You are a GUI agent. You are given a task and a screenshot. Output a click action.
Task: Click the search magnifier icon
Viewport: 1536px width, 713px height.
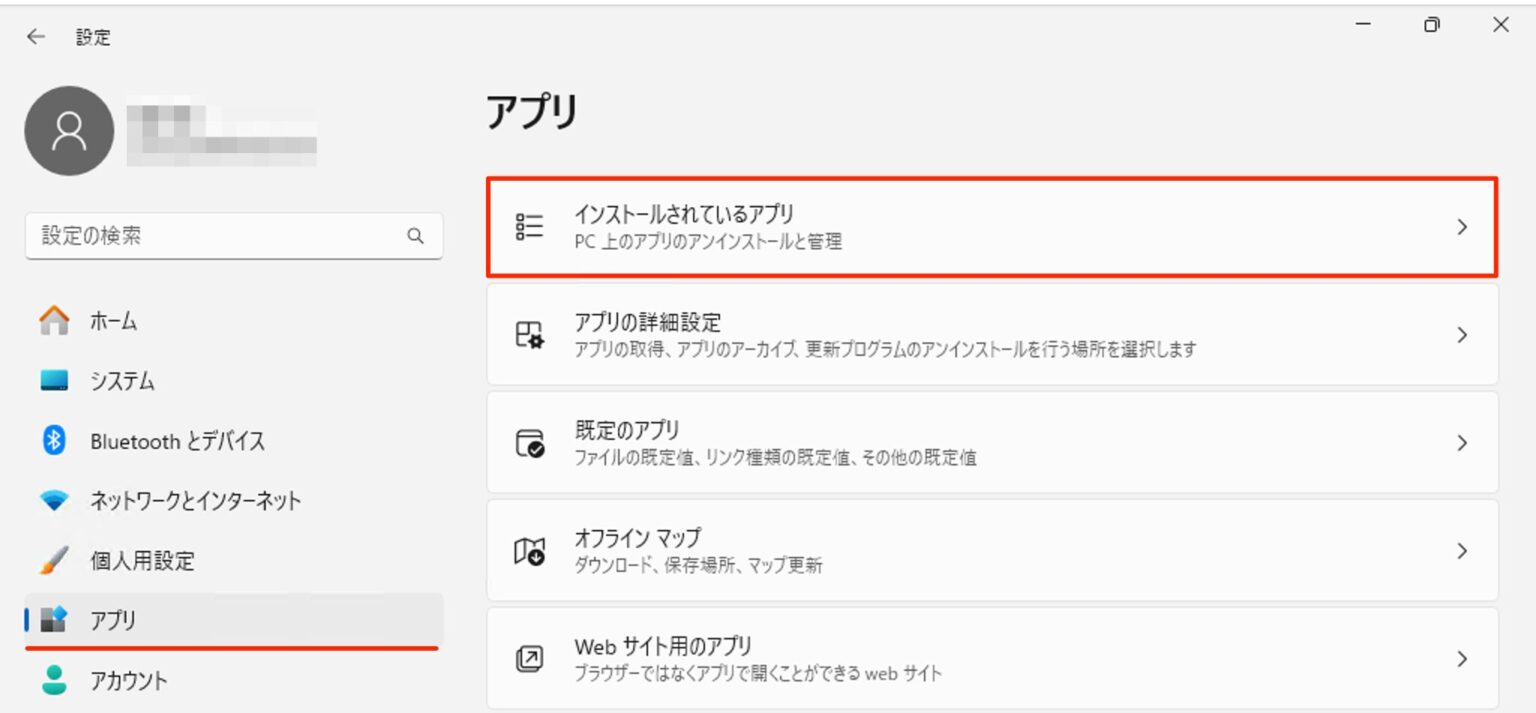coord(415,236)
